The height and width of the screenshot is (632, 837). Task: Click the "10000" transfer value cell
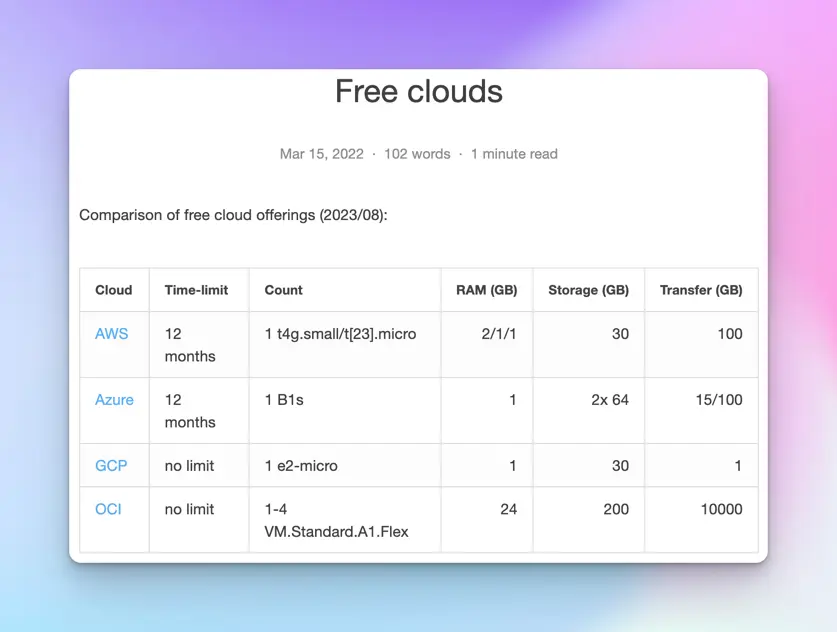point(721,510)
